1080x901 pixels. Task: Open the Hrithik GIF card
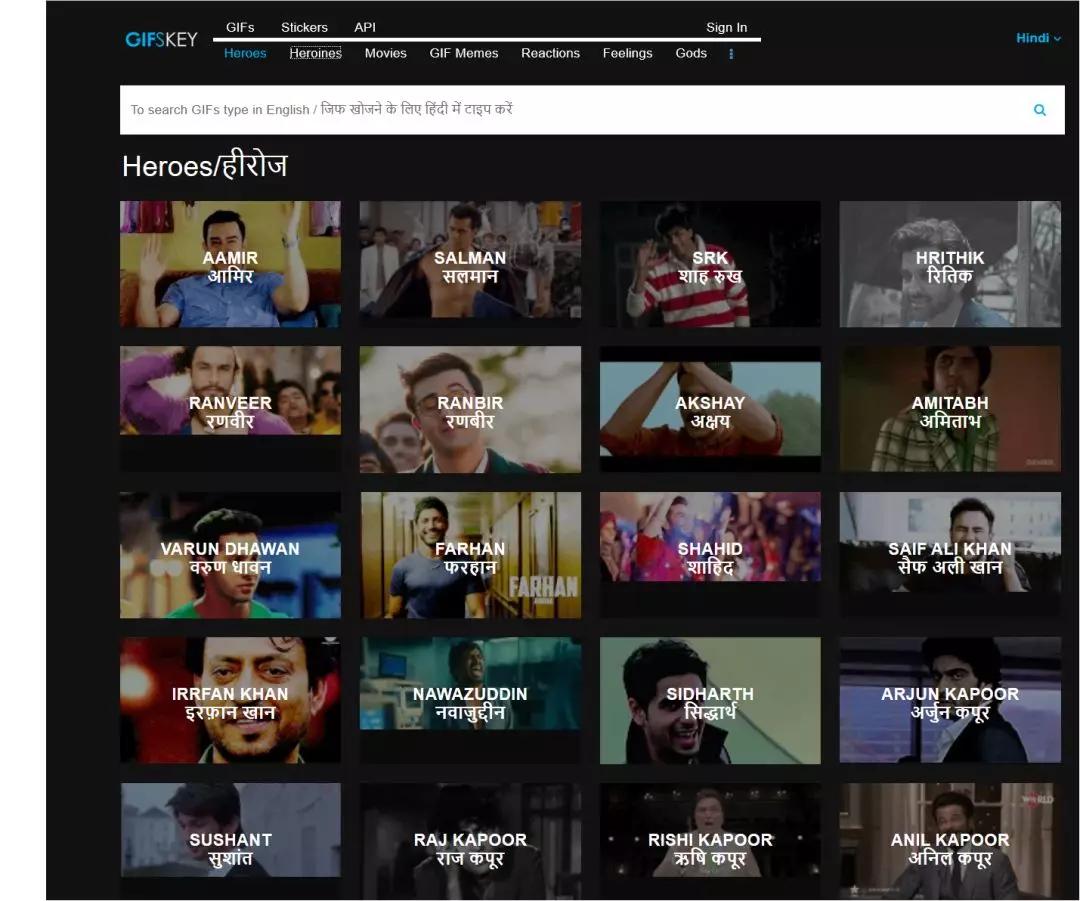click(950, 265)
